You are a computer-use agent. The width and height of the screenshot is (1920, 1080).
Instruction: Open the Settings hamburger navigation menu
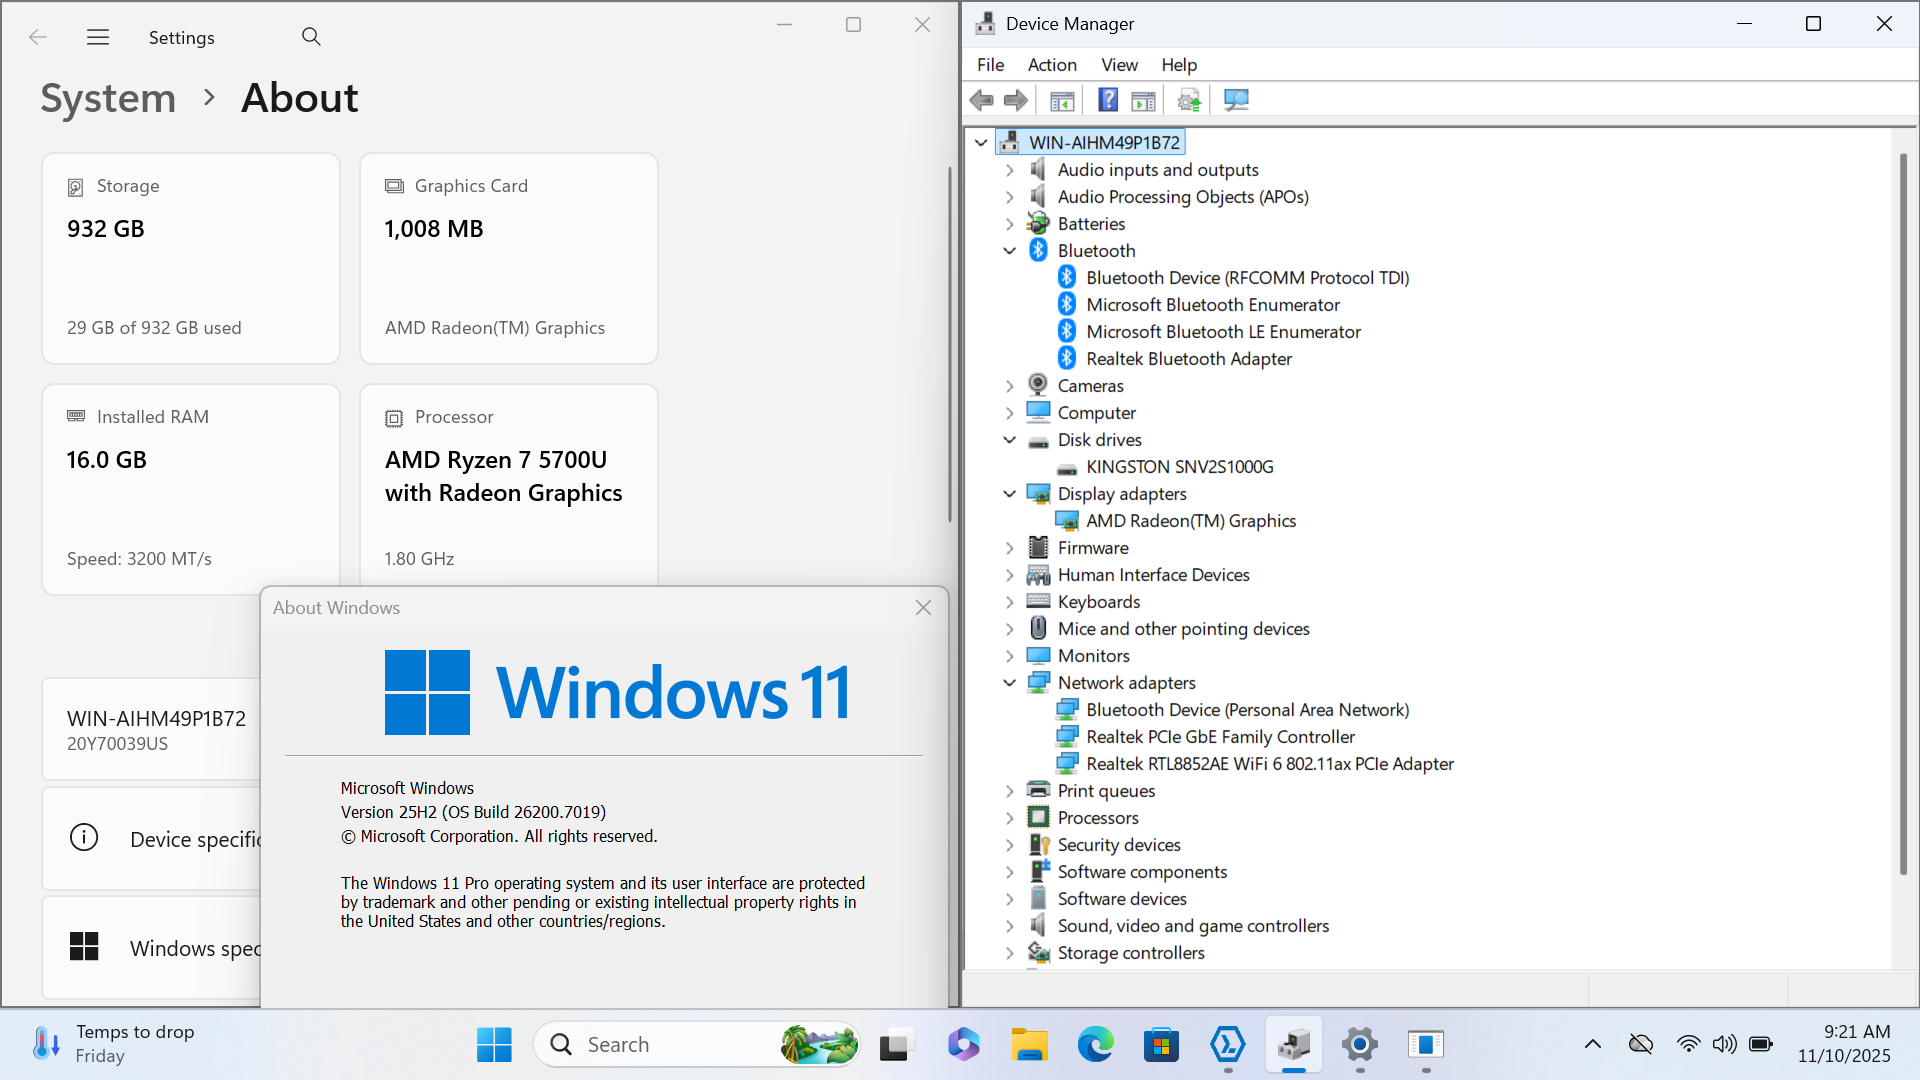point(98,37)
